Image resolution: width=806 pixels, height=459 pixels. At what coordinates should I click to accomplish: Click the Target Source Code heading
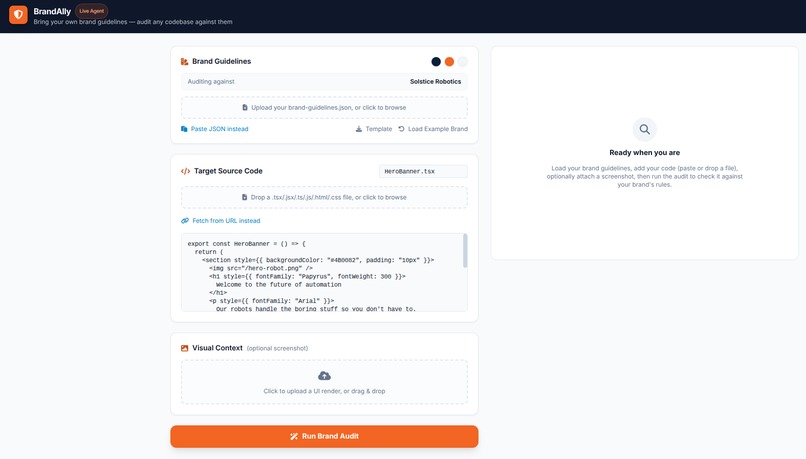point(228,171)
